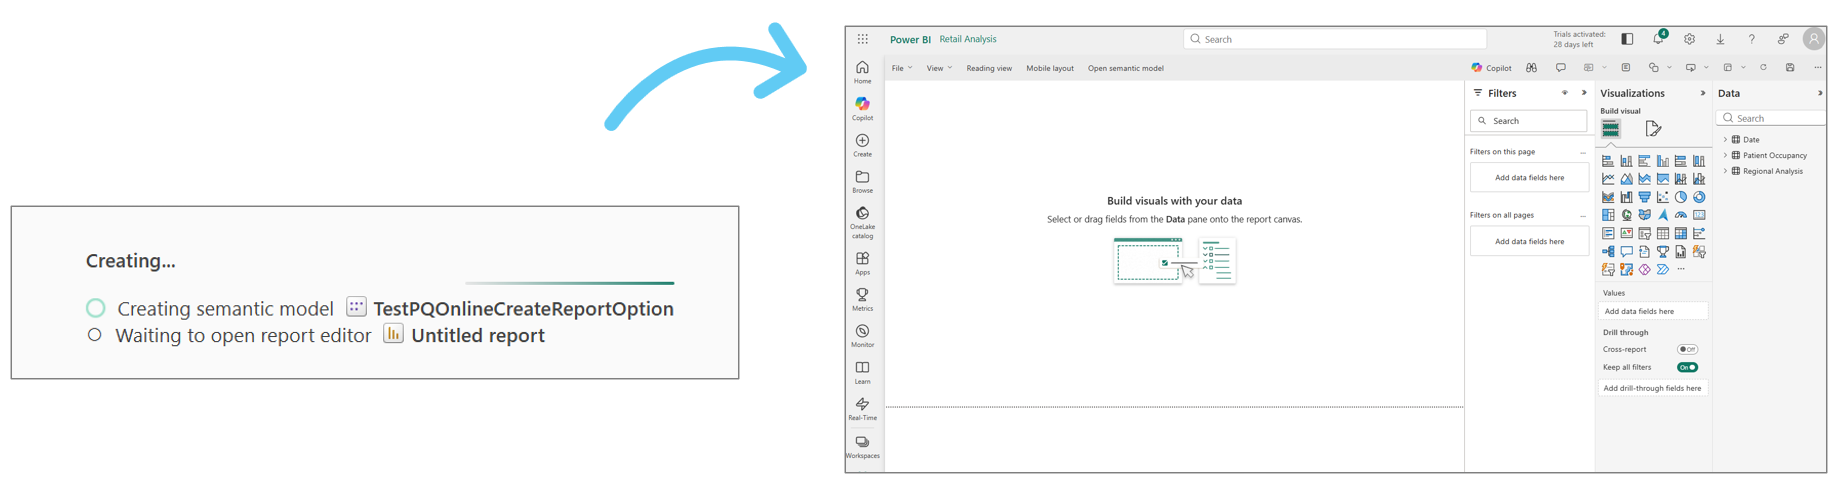
Task: Click the Retail Analysis workspace link
Action: (x=968, y=39)
